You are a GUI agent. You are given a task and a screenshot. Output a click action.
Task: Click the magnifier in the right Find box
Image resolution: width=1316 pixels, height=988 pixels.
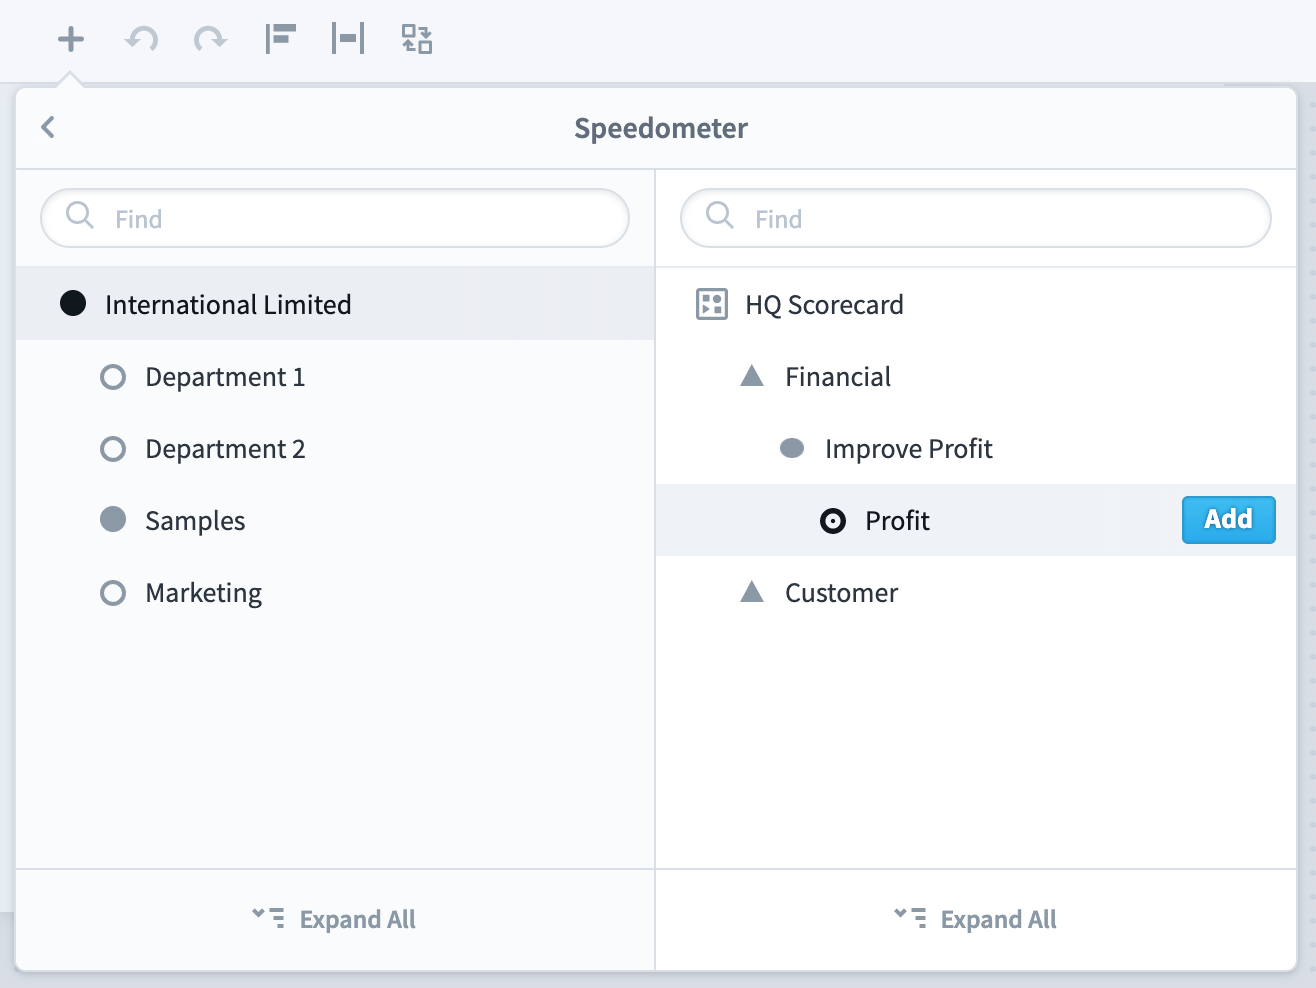(719, 215)
